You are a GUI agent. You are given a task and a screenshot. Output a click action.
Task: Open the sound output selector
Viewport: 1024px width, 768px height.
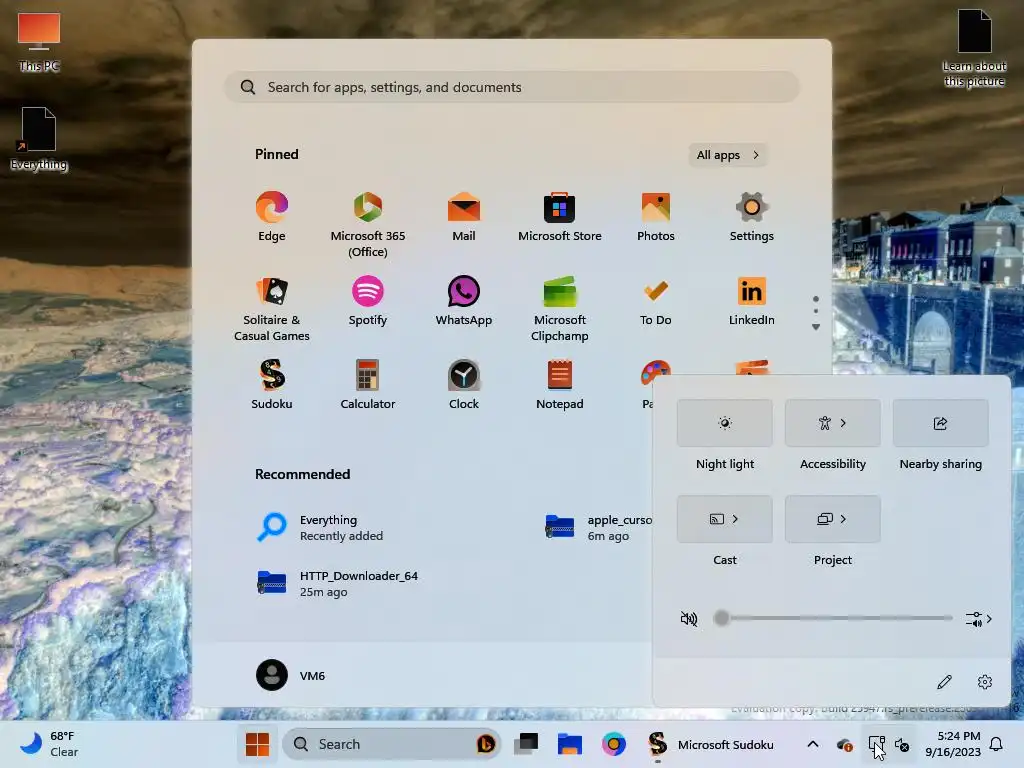[979, 618]
